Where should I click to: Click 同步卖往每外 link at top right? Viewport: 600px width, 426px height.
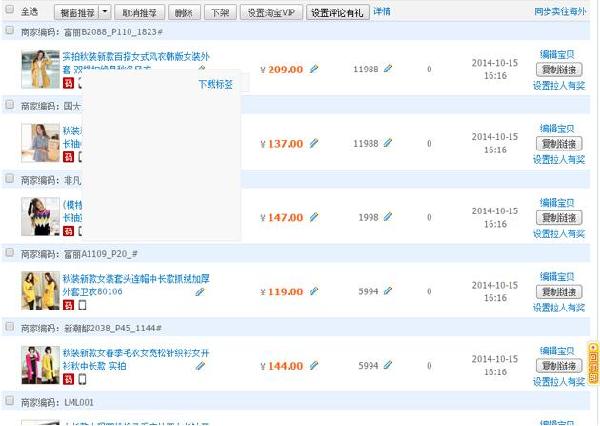(x=560, y=12)
